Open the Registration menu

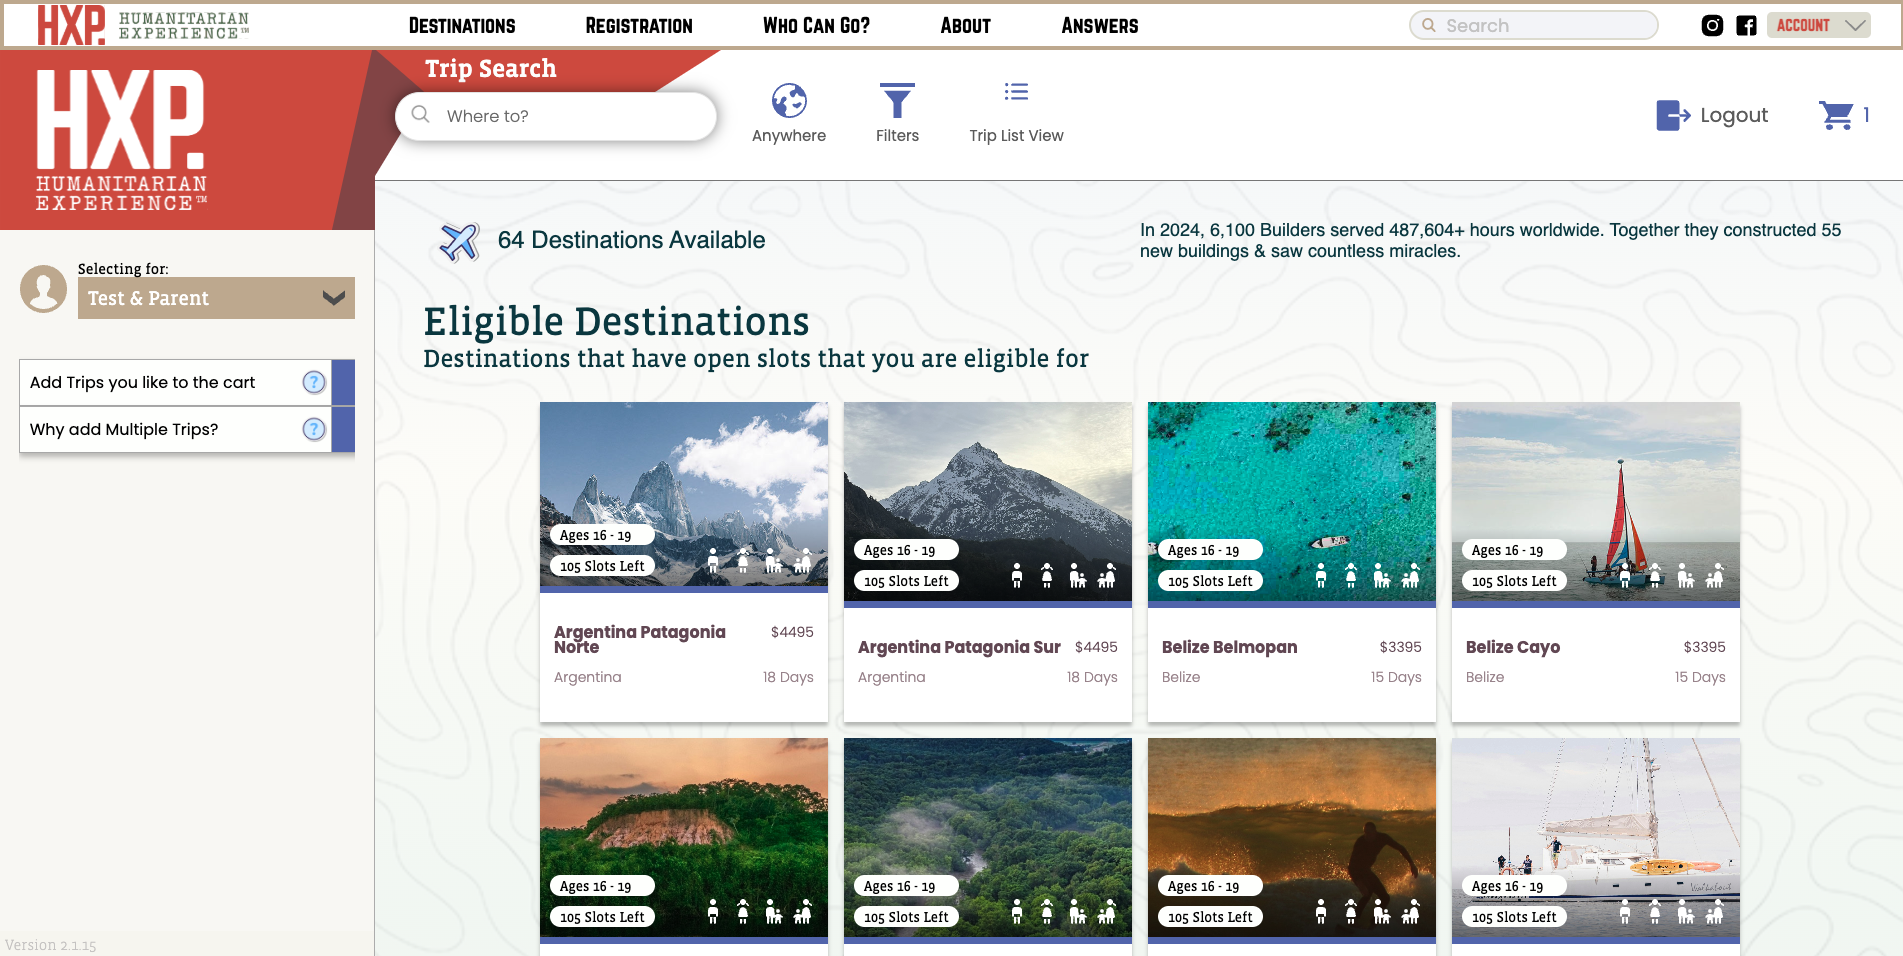(639, 26)
